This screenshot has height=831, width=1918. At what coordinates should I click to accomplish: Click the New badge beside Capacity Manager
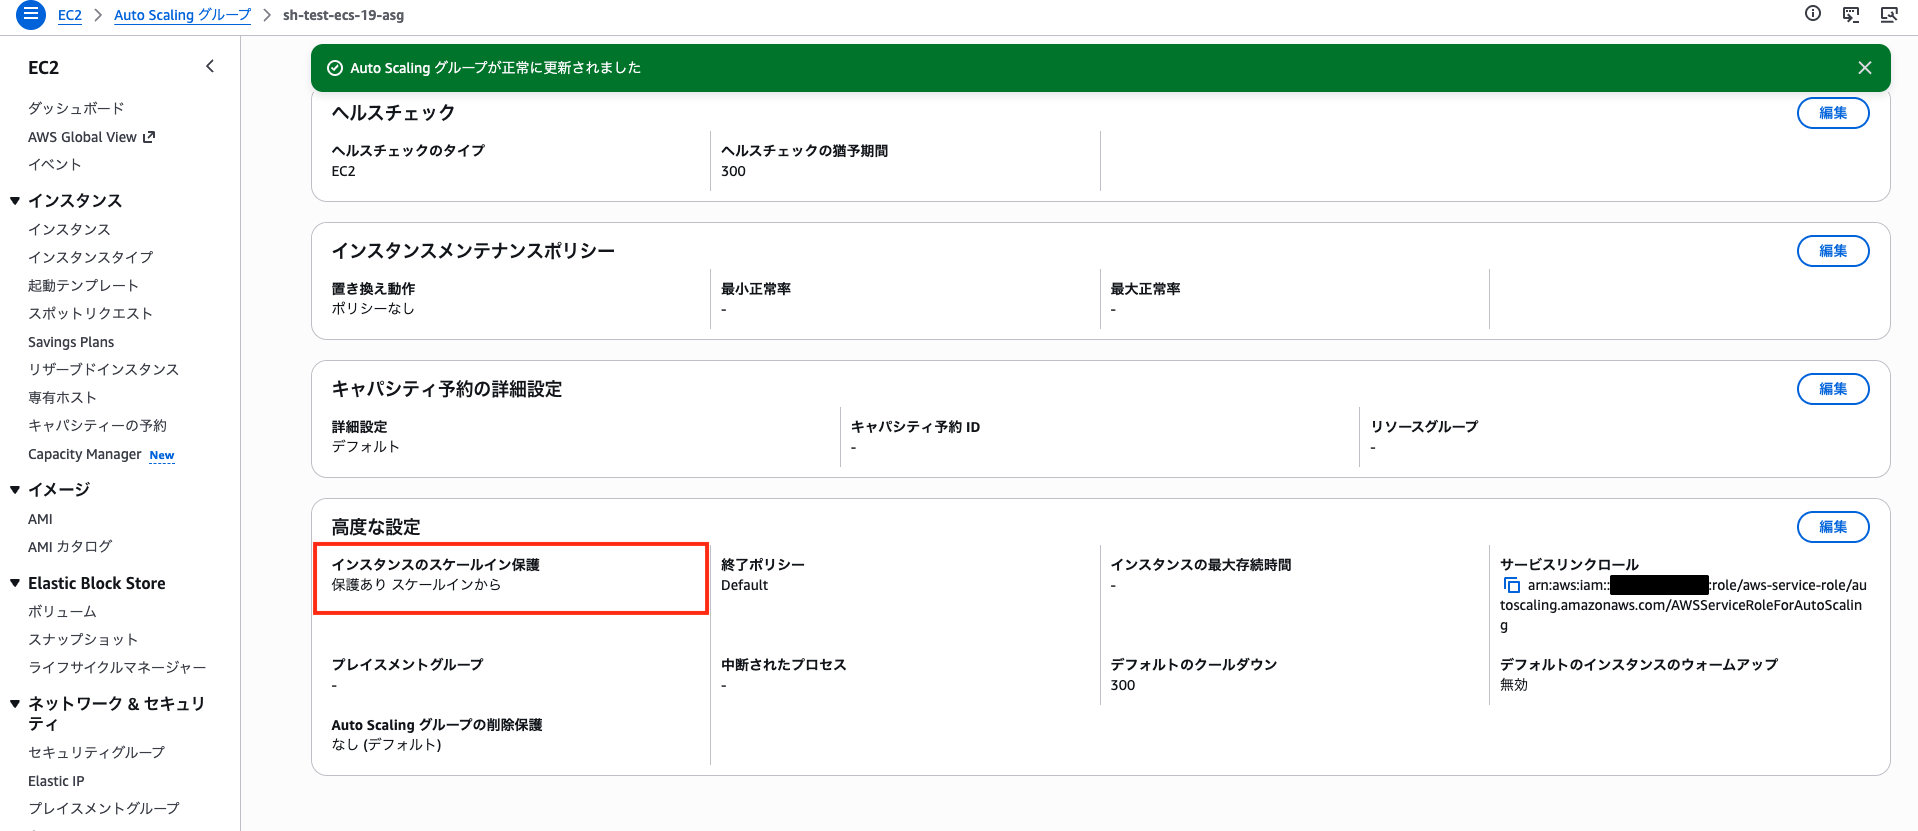162,455
